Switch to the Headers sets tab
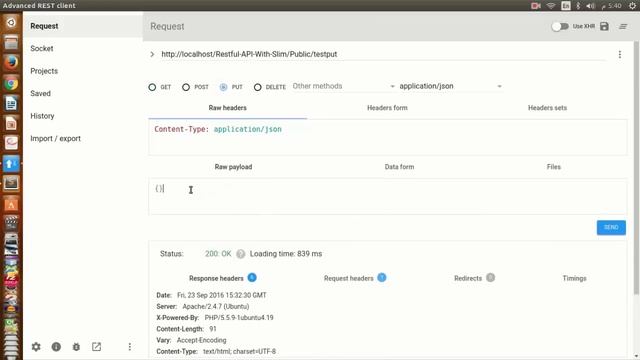The height and width of the screenshot is (360, 640). coord(547,108)
